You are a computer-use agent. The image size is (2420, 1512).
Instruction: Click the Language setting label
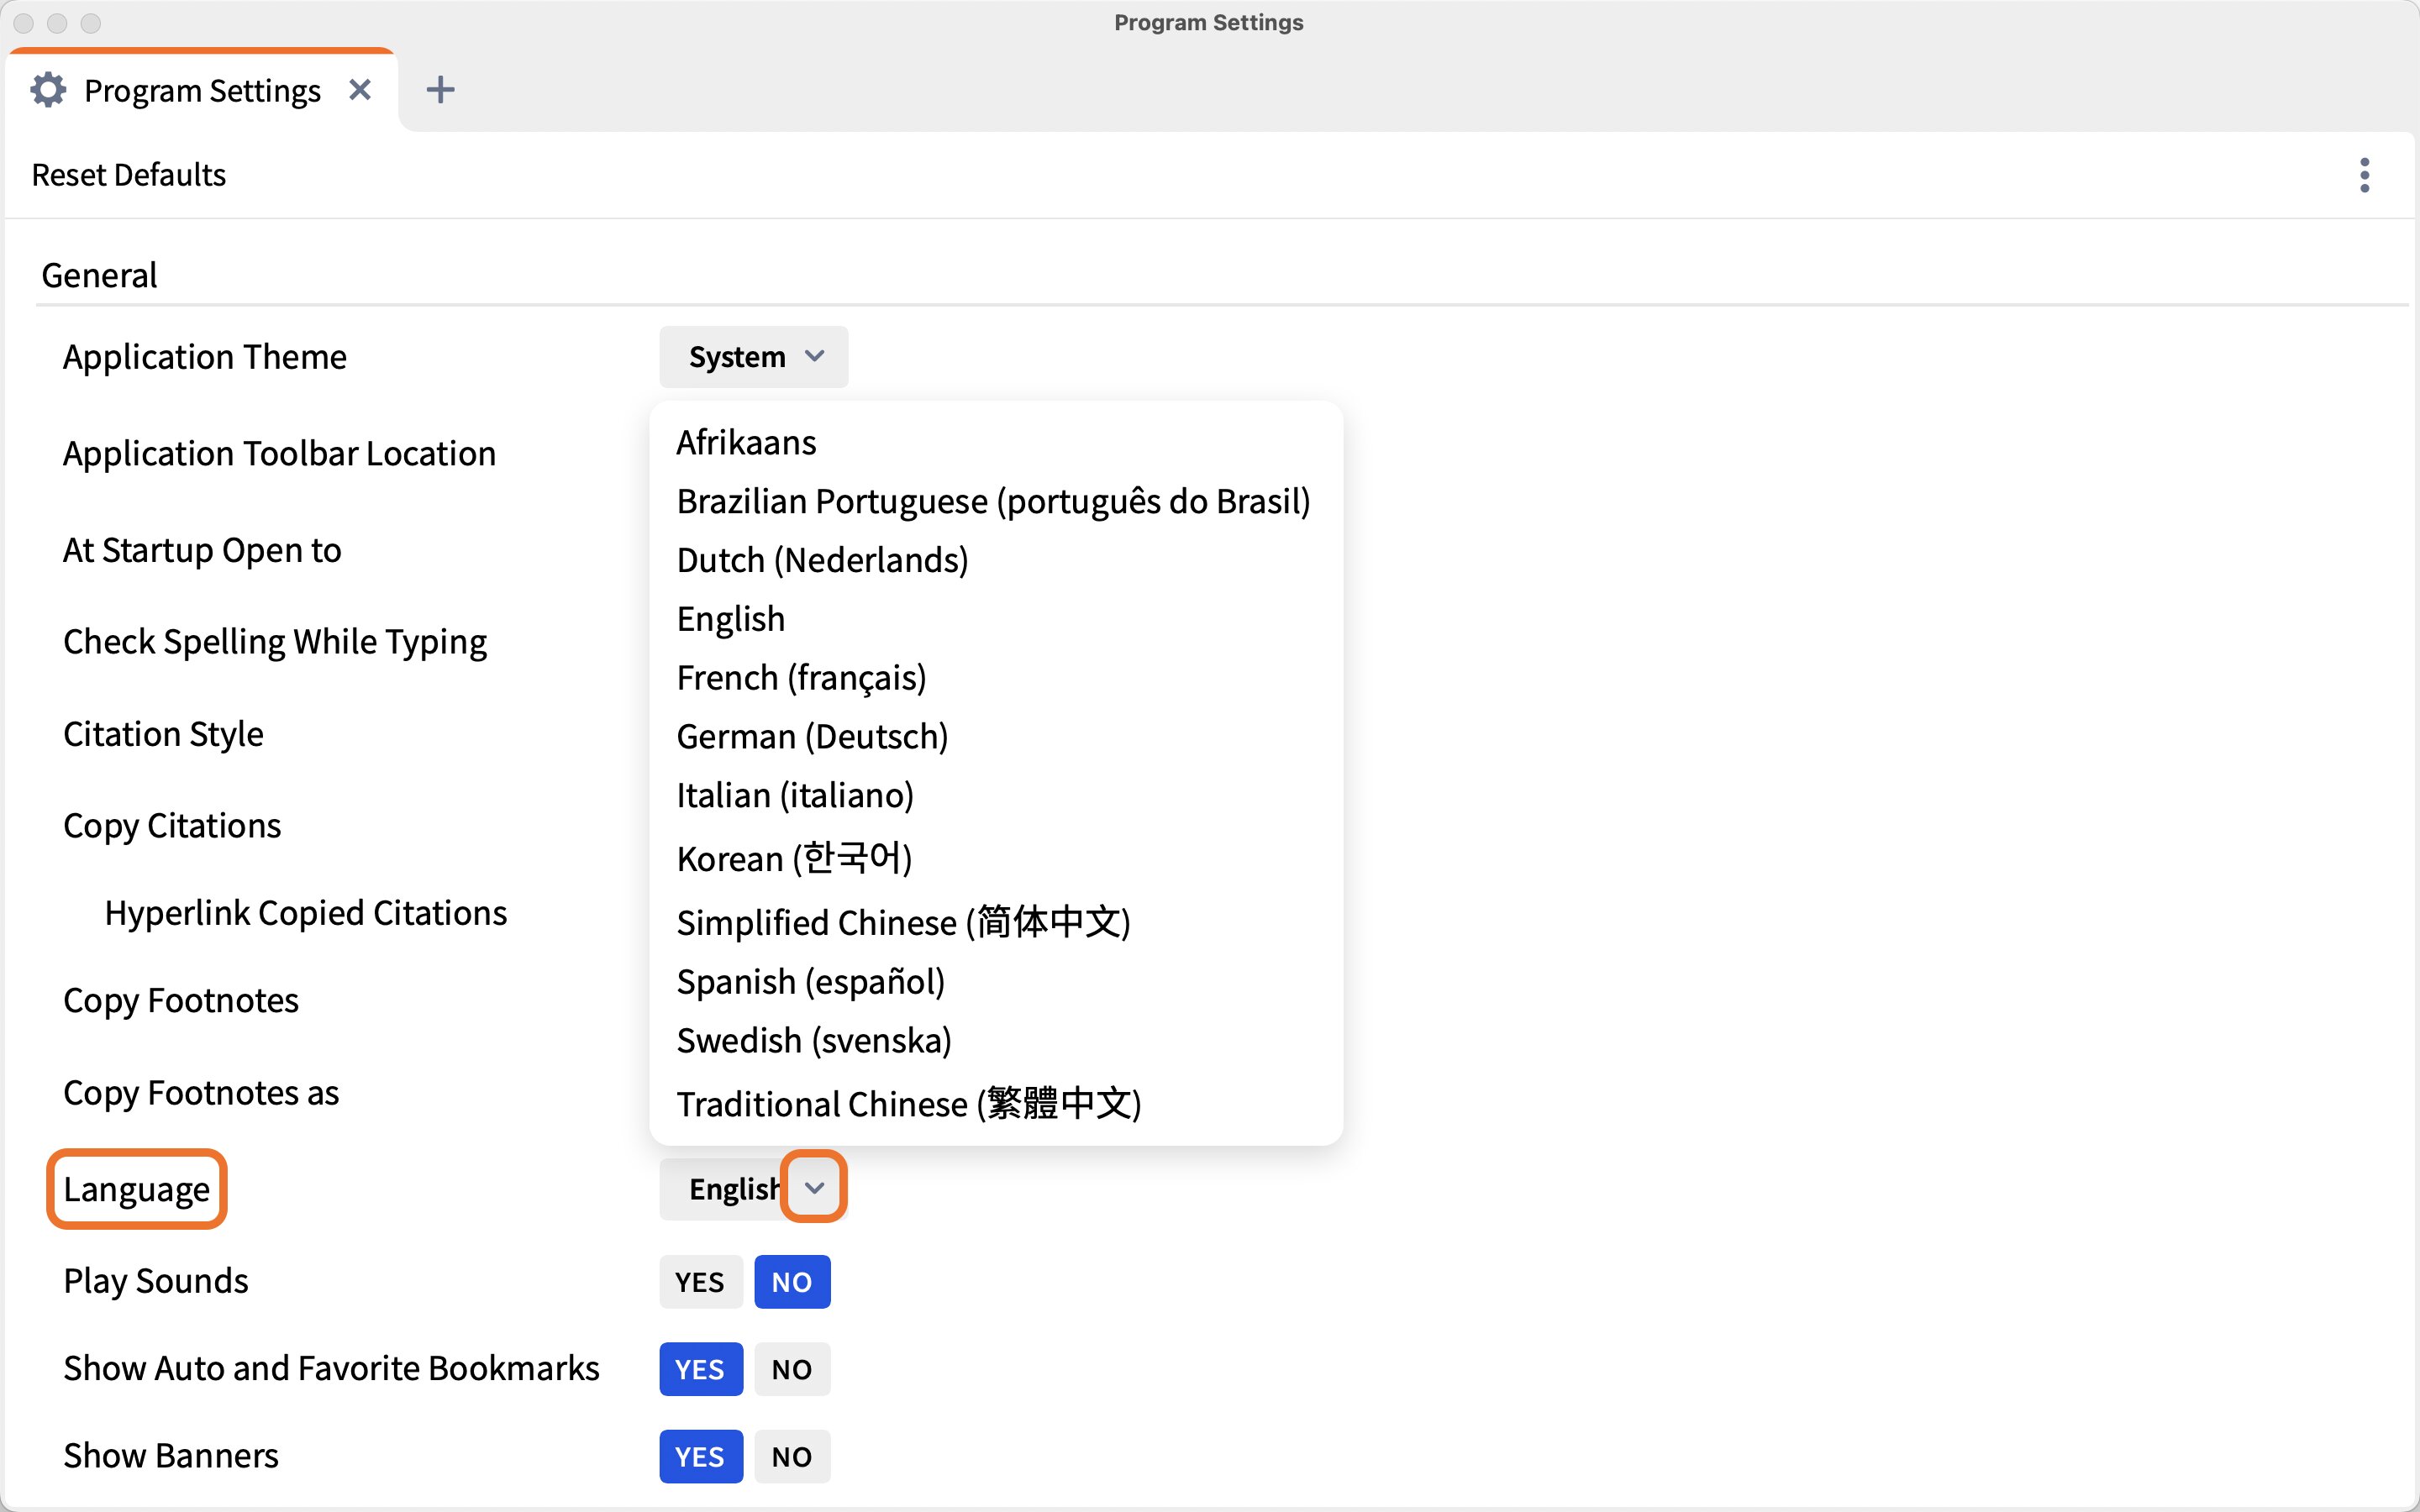[137, 1189]
